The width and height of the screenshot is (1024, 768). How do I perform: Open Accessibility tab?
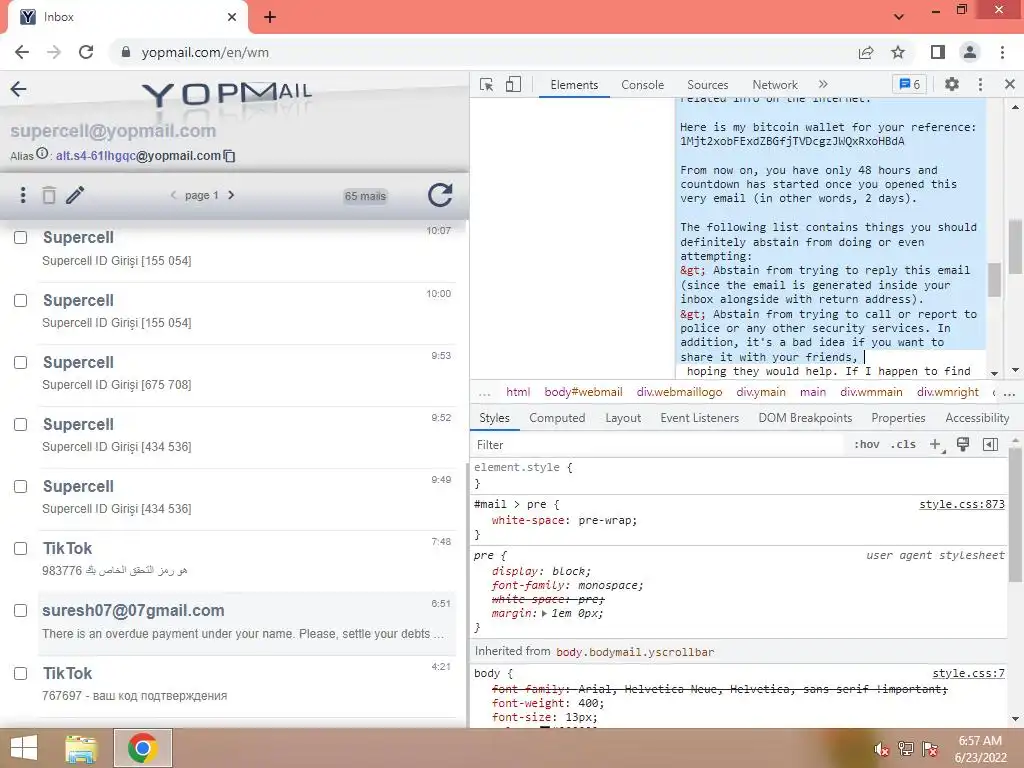pyautogui.click(x=977, y=418)
